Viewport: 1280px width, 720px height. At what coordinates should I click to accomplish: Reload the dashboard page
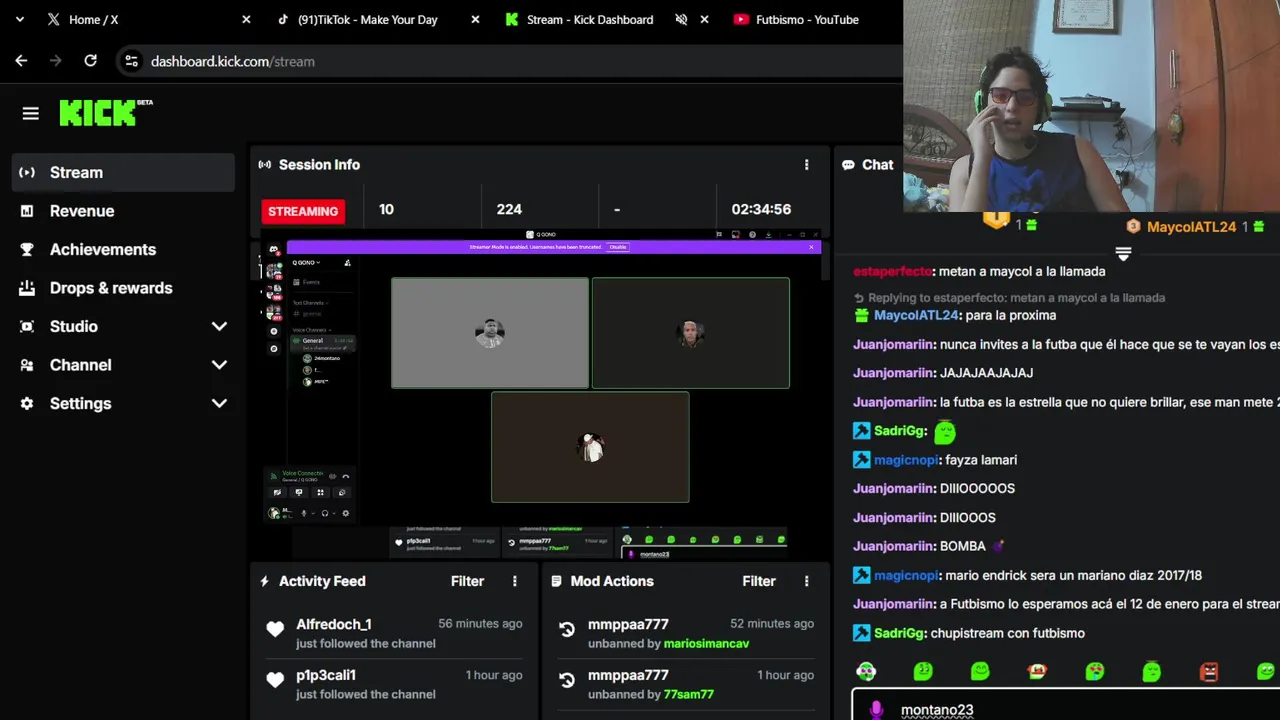pos(90,61)
